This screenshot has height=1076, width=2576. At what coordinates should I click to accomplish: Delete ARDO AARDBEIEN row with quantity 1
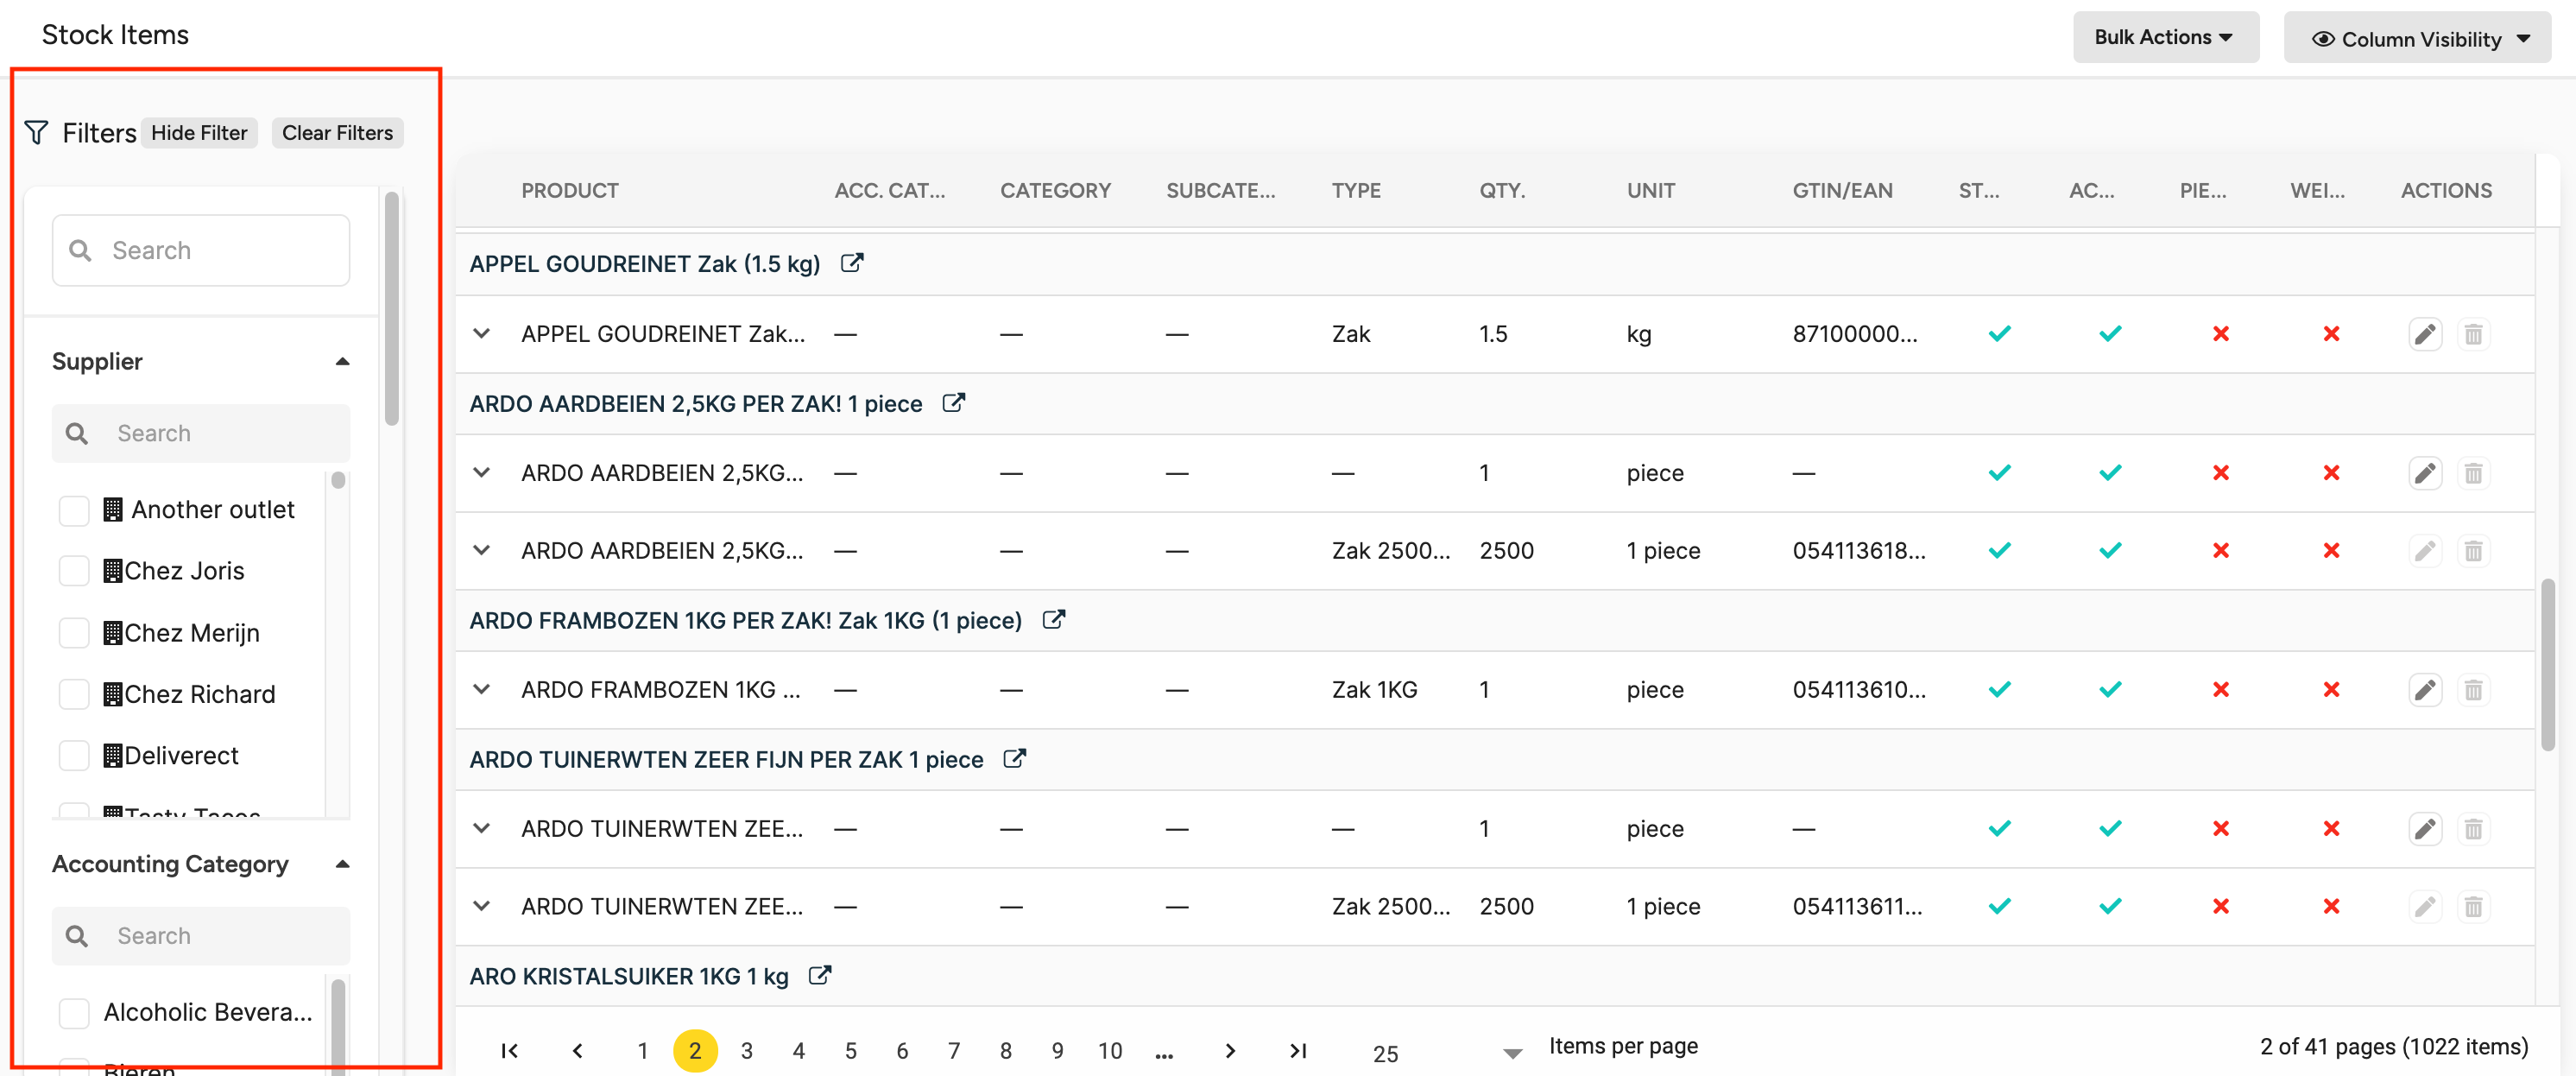(x=2473, y=473)
